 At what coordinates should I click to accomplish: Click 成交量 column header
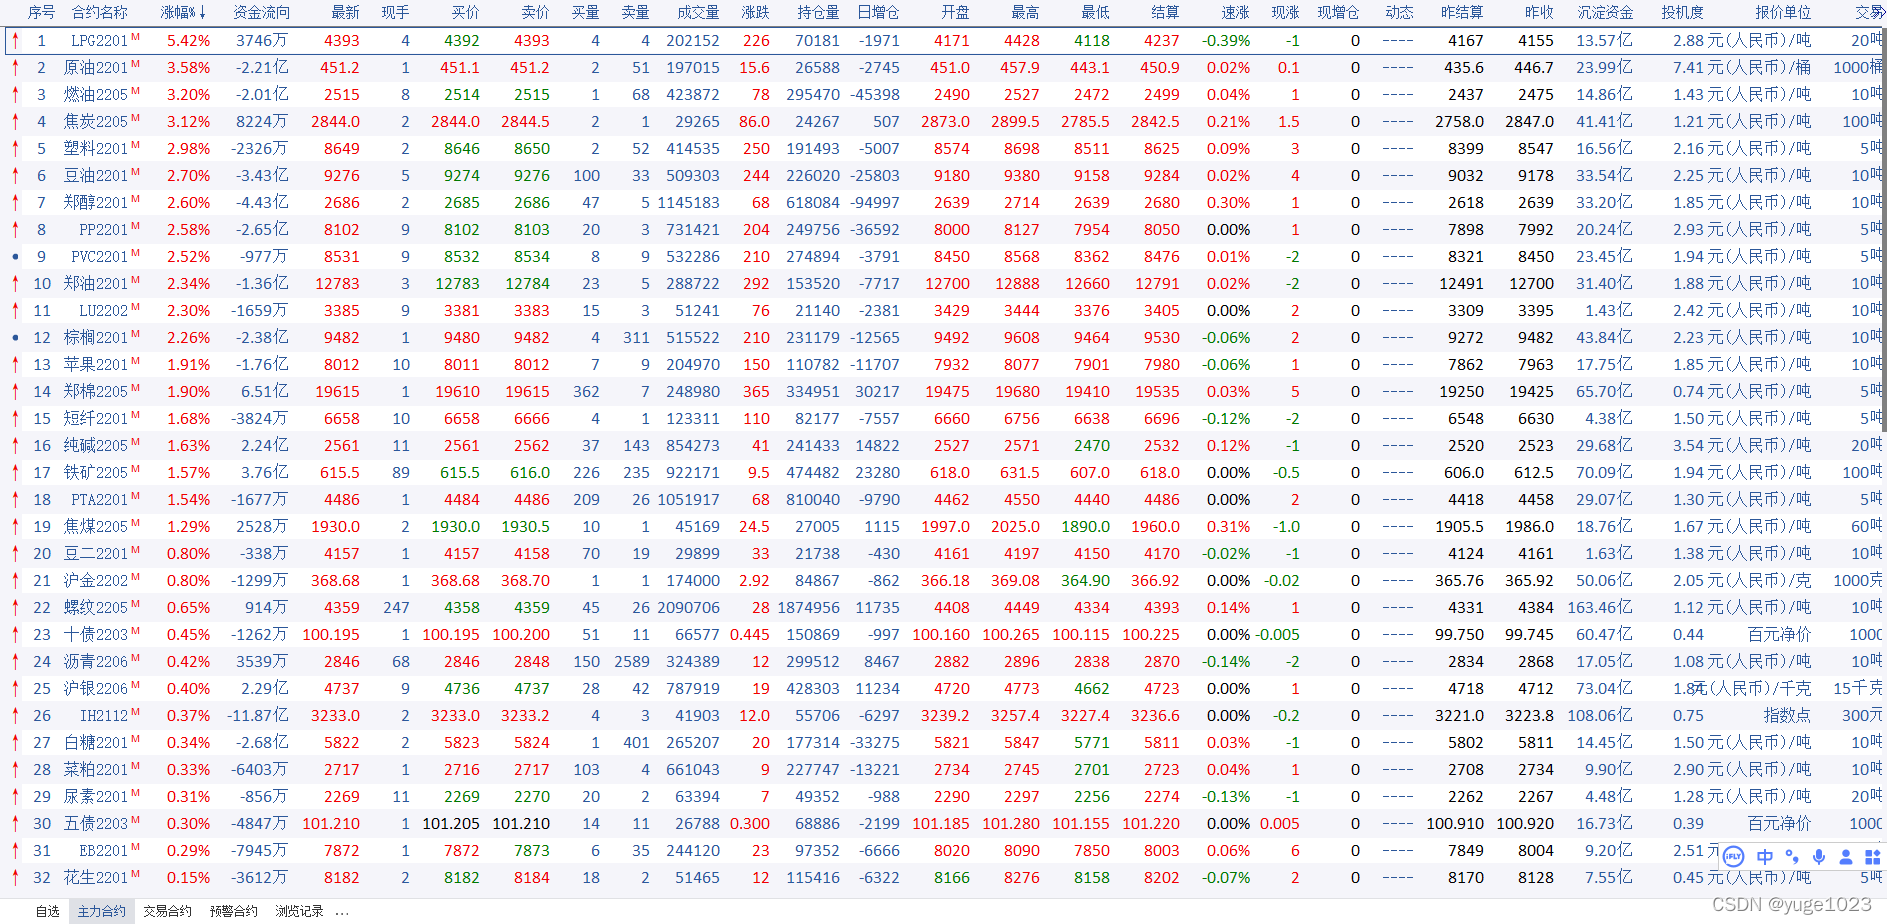tap(698, 12)
